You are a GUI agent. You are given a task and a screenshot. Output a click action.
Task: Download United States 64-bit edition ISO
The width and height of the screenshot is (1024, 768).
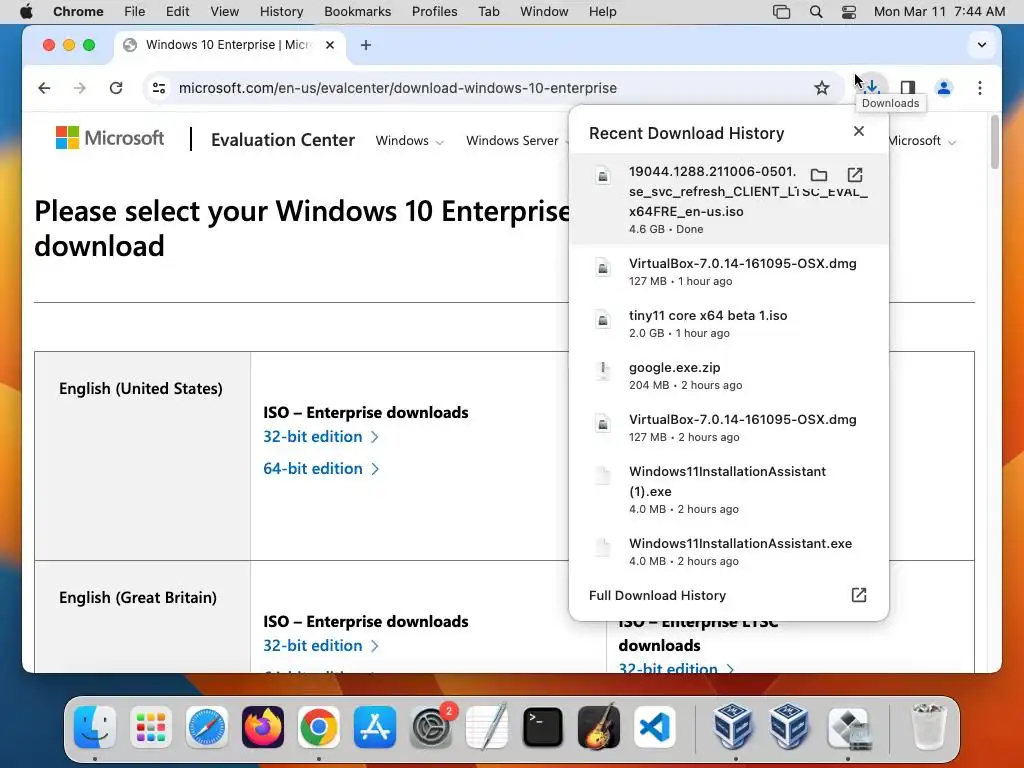[x=321, y=468]
